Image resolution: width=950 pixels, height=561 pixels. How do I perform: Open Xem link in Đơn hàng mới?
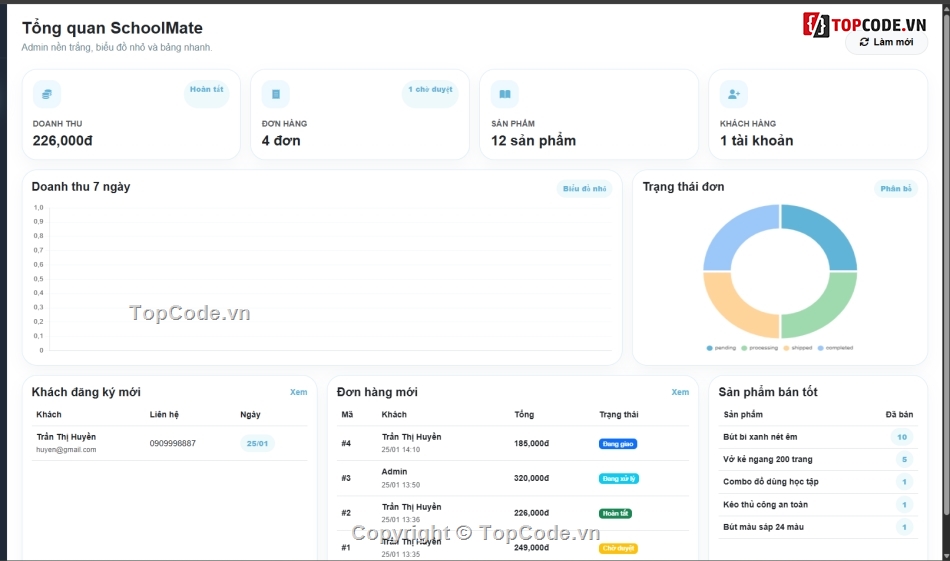680,392
